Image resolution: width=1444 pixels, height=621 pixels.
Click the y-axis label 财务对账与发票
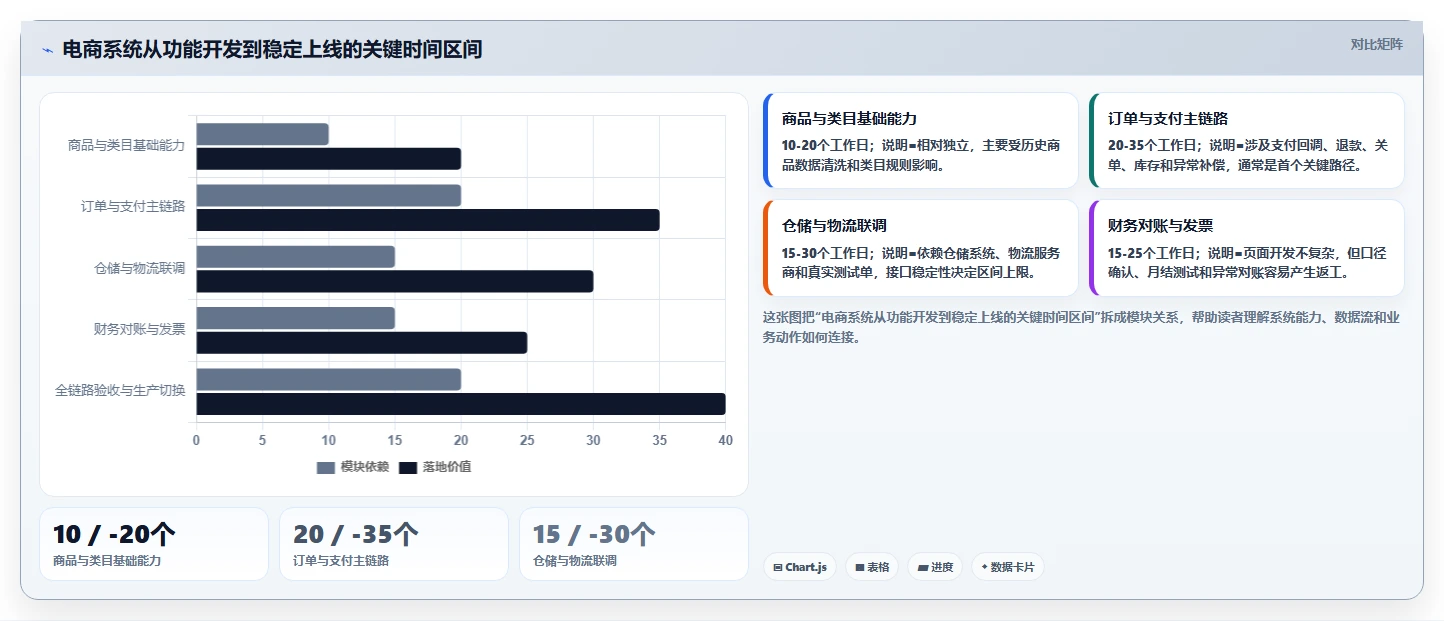tap(139, 329)
